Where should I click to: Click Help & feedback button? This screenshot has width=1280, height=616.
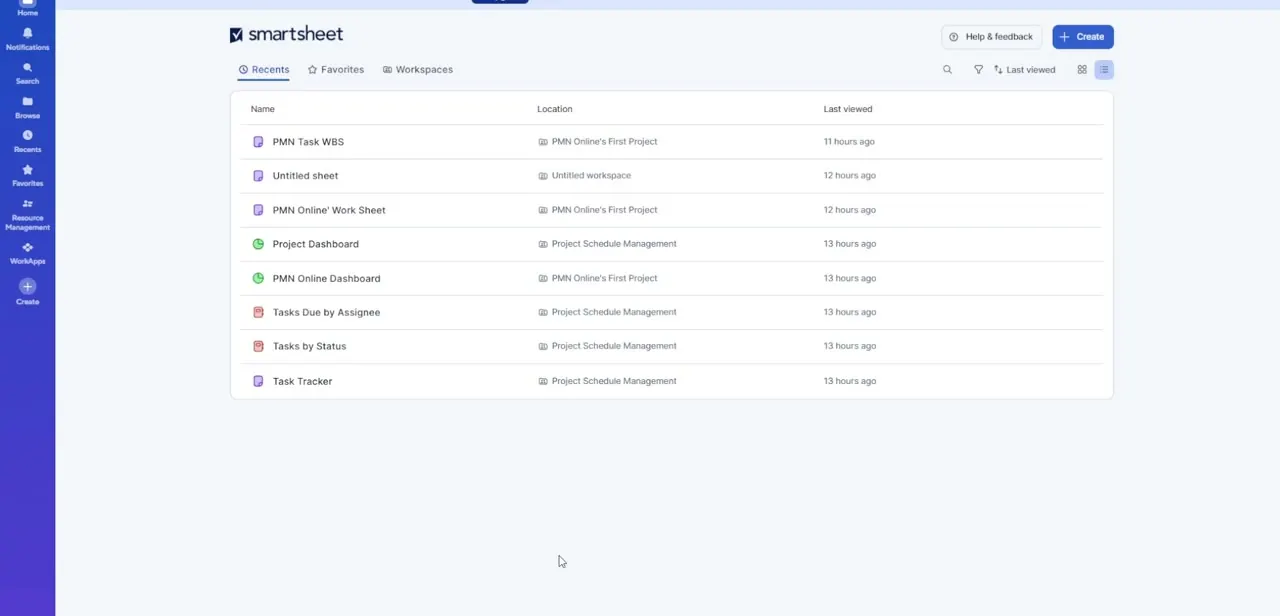991,37
